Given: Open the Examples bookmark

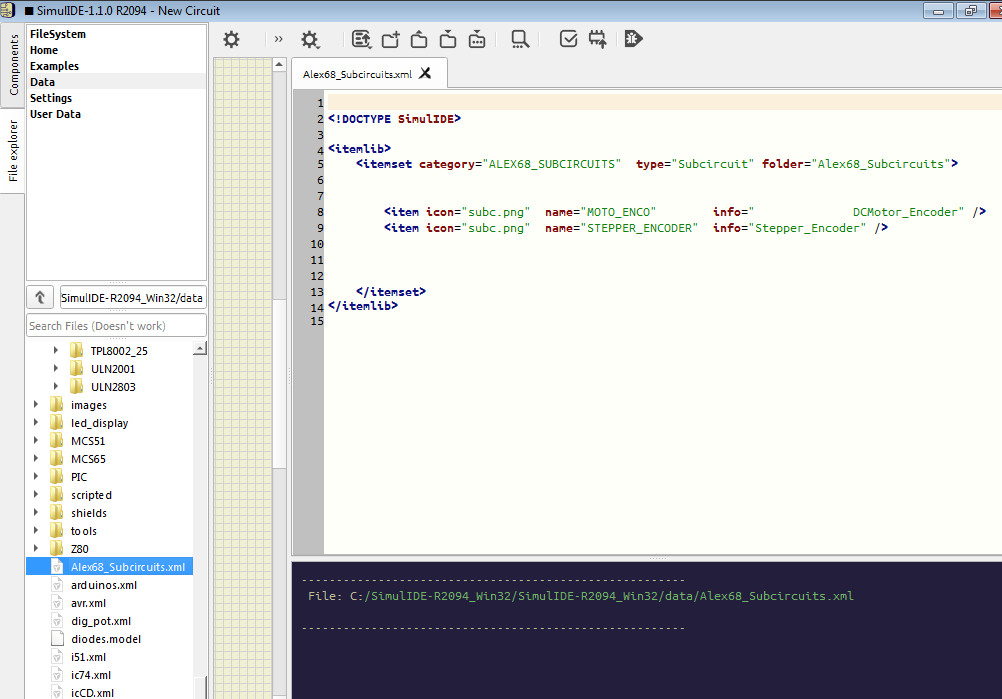Looking at the screenshot, I should point(54,66).
